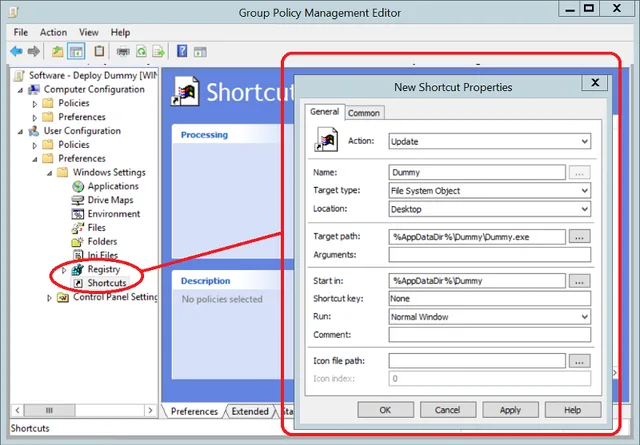Viewport: 640px width, 445px height.
Task: Click the Name field containing Dummy
Action: pos(477,172)
